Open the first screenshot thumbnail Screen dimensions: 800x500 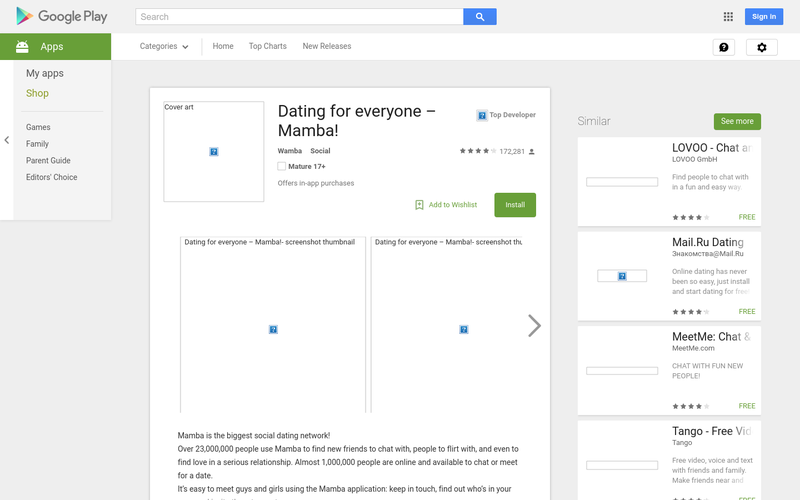pos(273,324)
